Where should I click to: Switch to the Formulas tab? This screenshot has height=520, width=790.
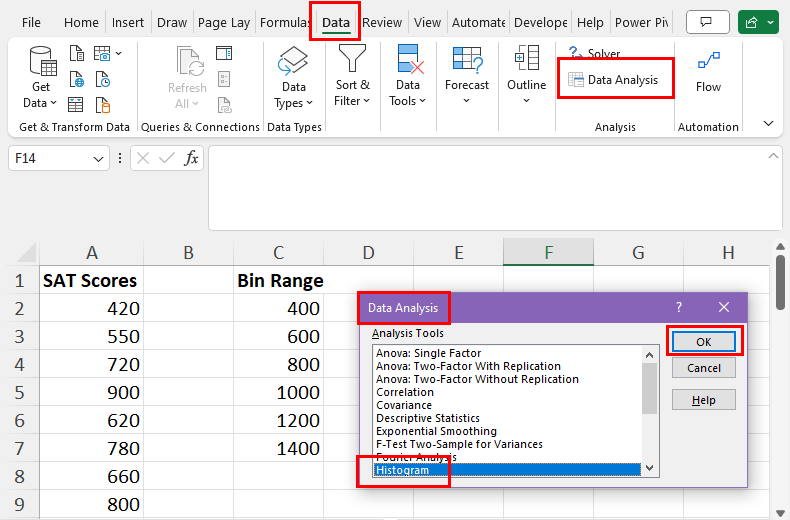coord(284,23)
